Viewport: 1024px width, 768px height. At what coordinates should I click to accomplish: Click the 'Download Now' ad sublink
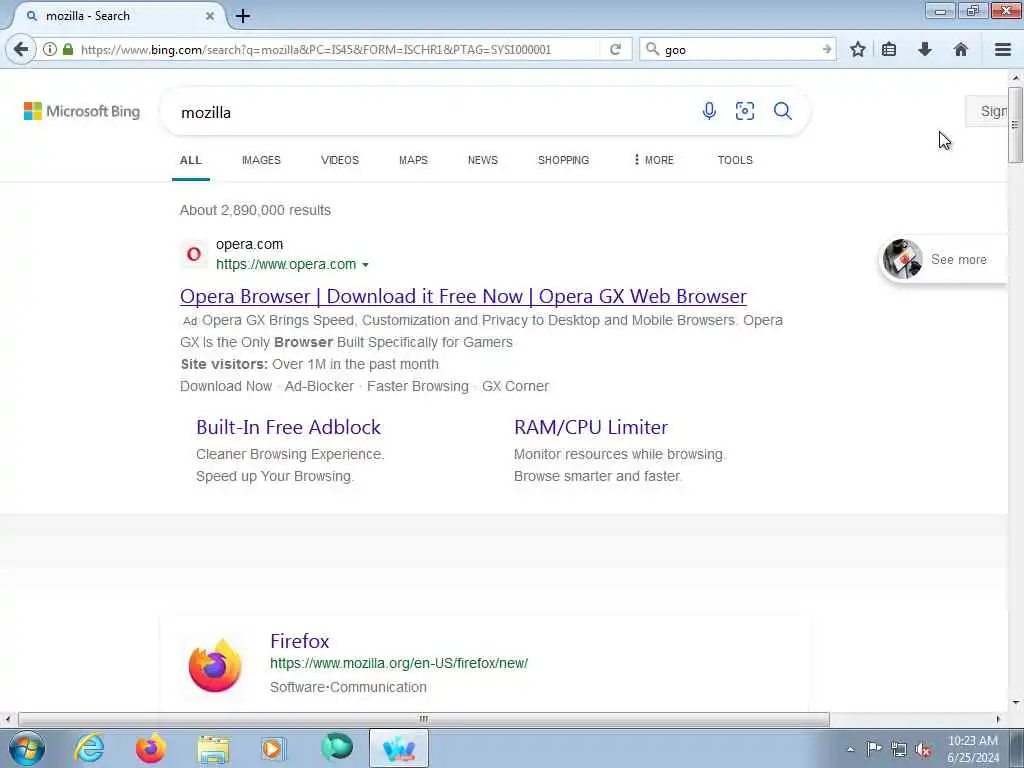pos(226,387)
